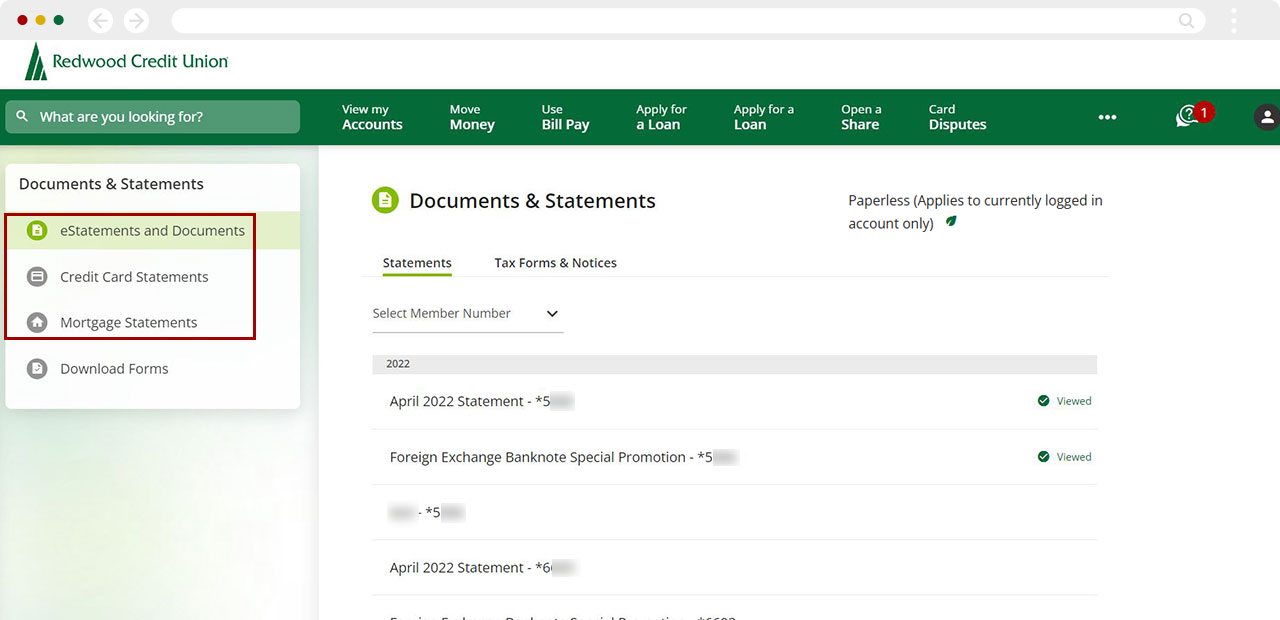Click the browser address bar
Screen dimensions: 1280x620
tap(688, 20)
